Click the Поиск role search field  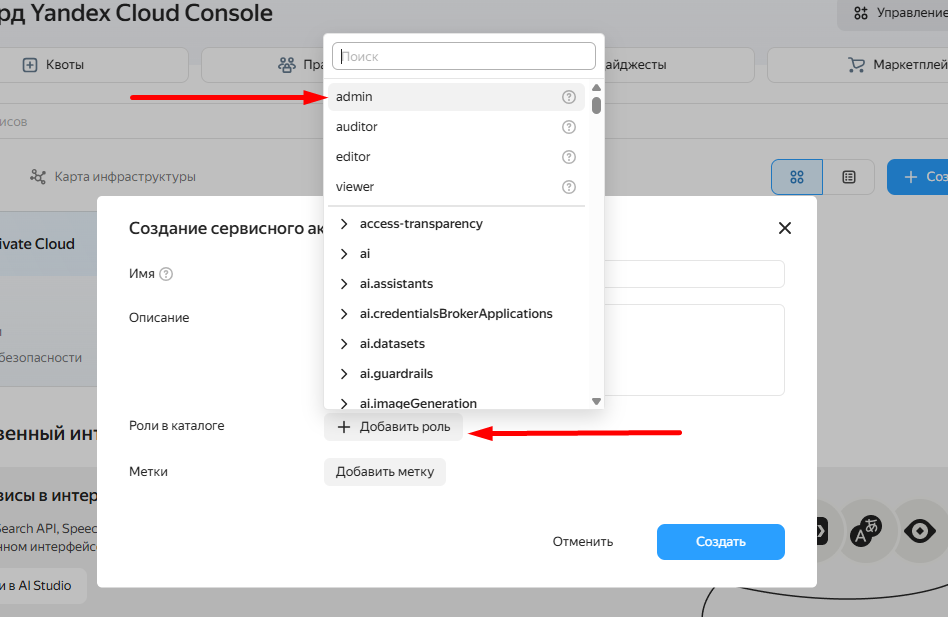464,56
